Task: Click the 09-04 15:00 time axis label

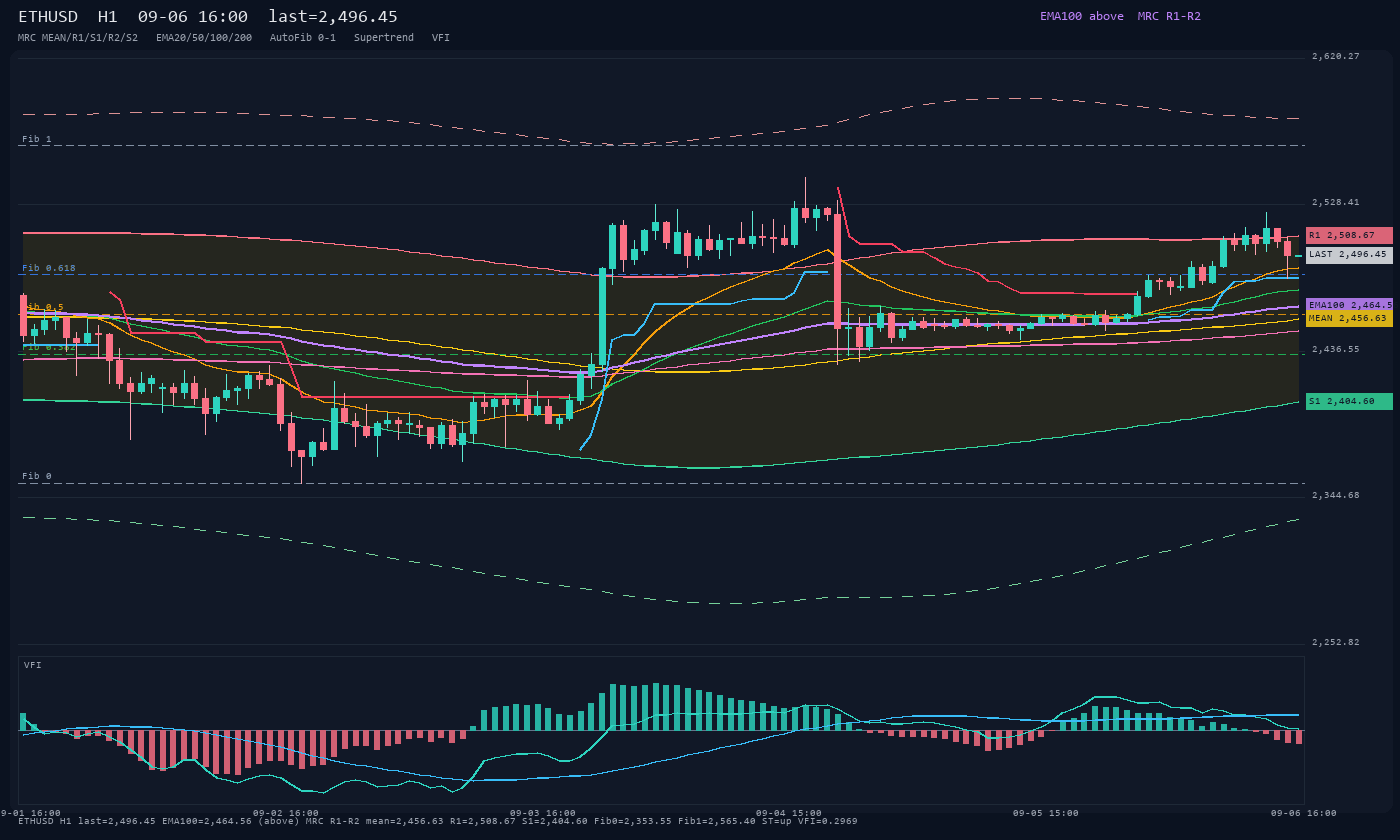Action: click(x=789, y=813)
